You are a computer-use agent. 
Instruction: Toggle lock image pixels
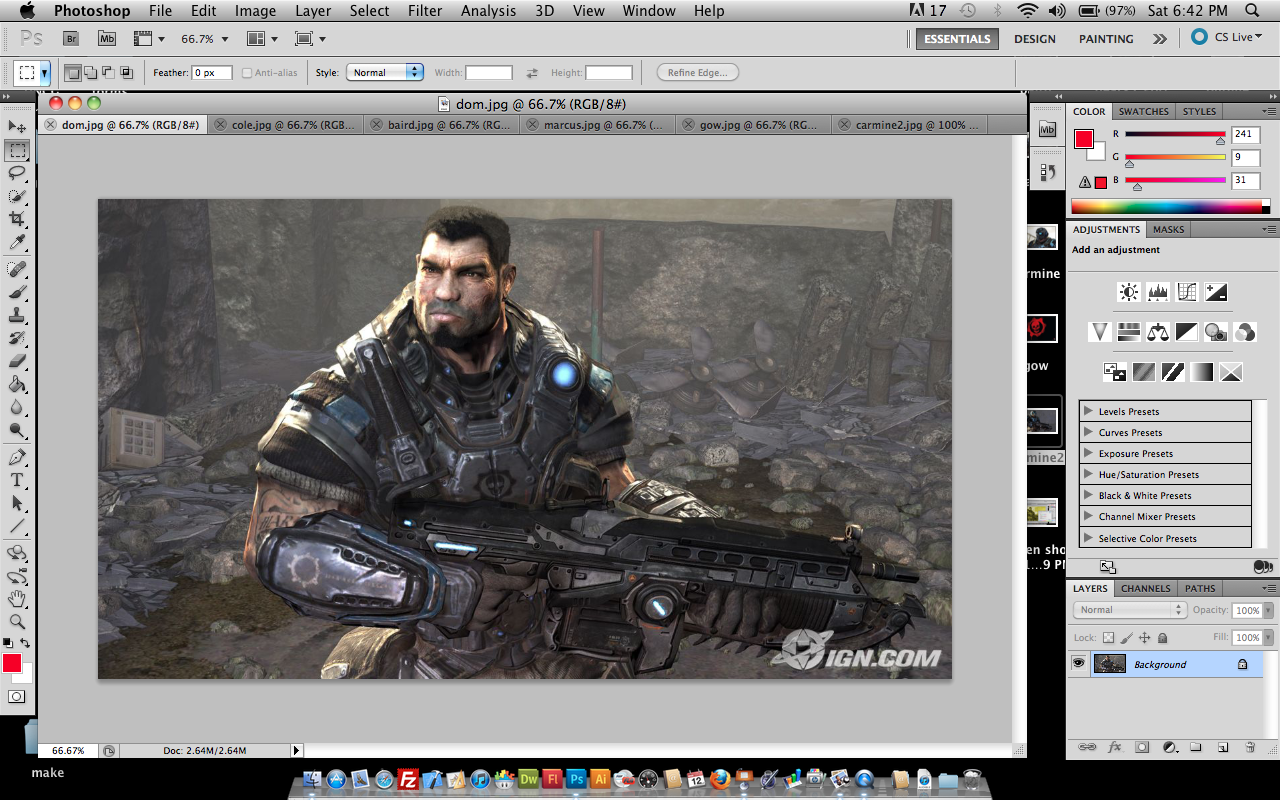click(1126, 637)
